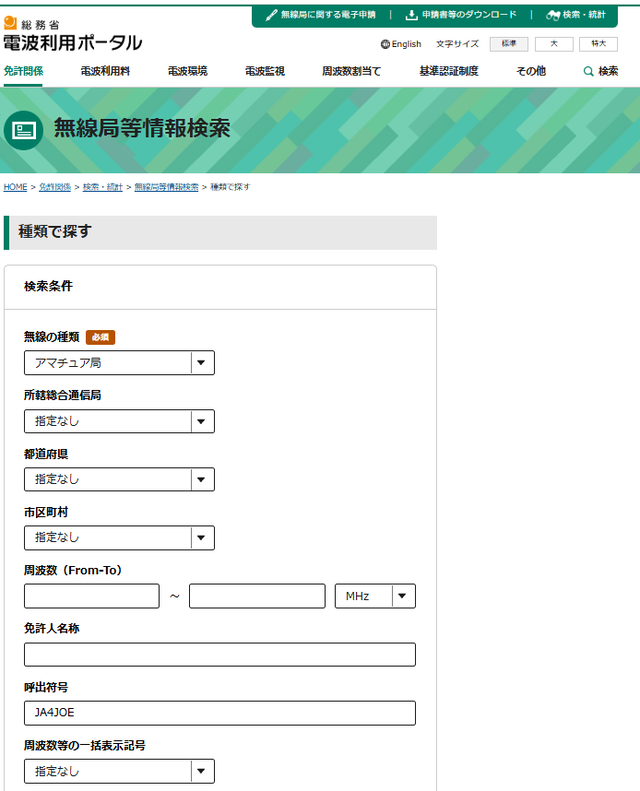Open the 周波数等の一括表示記号 dropdown

[120, 771]
